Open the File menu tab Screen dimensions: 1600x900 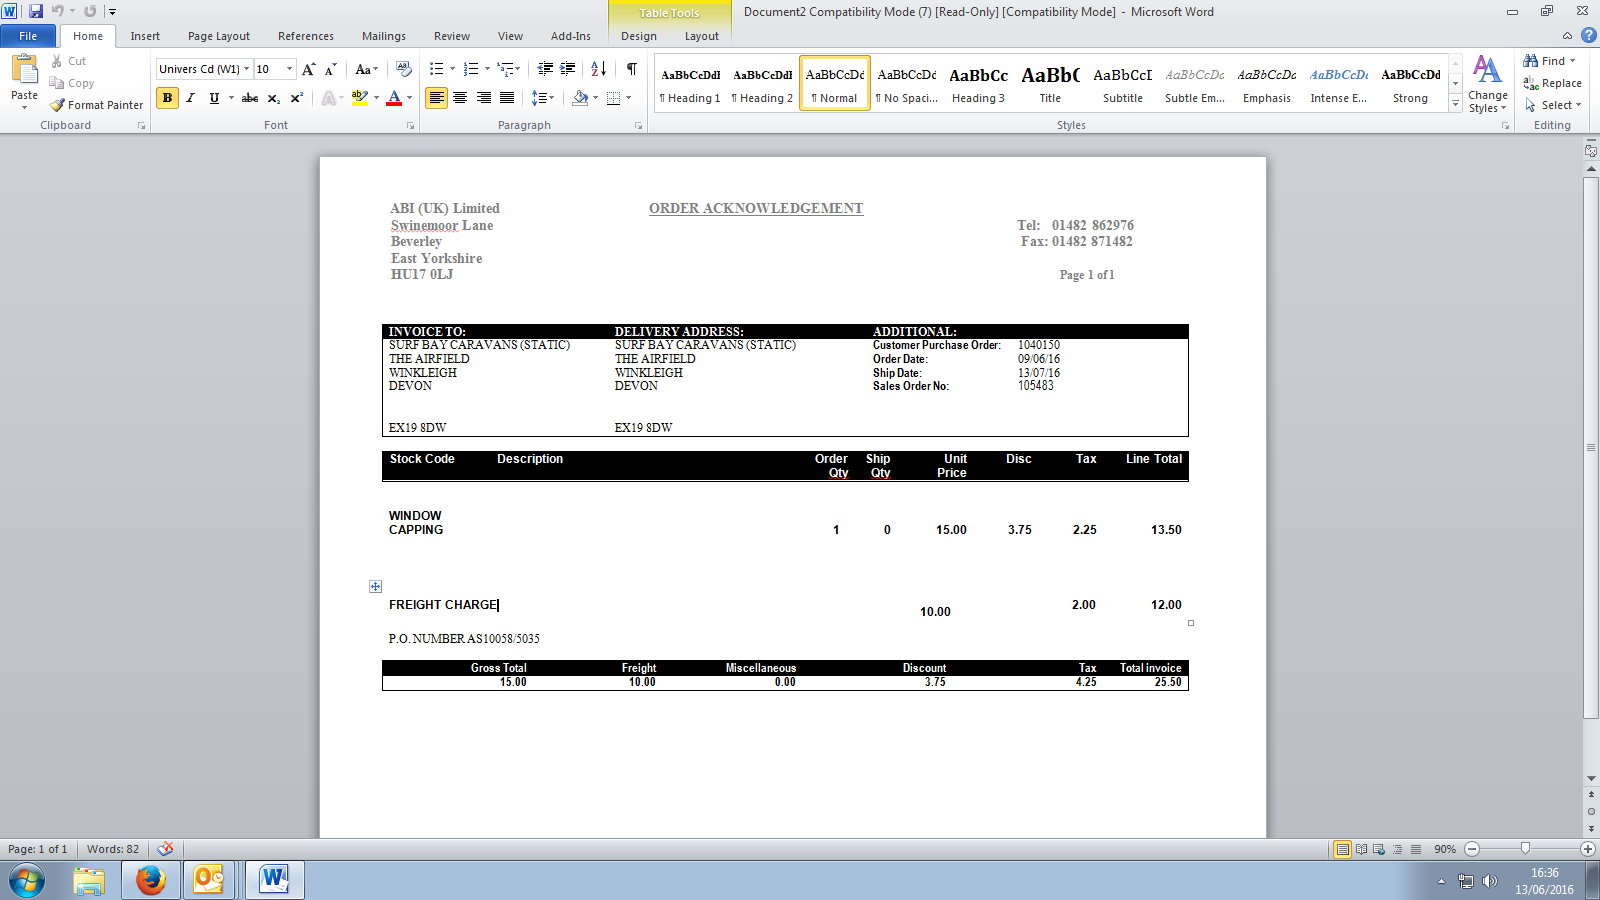28,36
